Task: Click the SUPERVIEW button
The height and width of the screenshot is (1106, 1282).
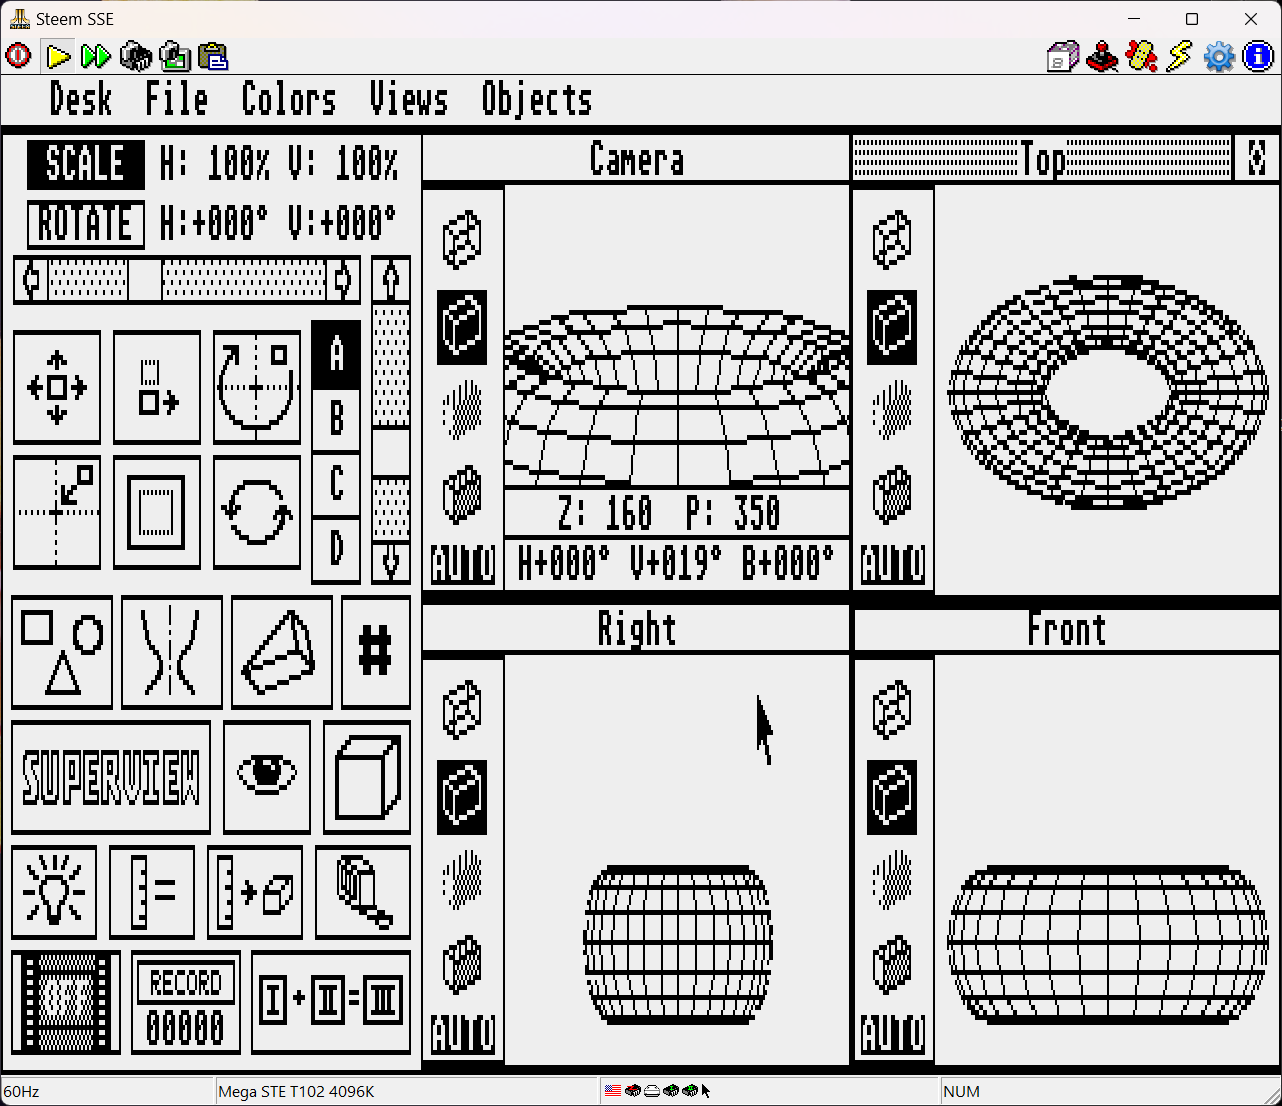Action: click(110, 777)
